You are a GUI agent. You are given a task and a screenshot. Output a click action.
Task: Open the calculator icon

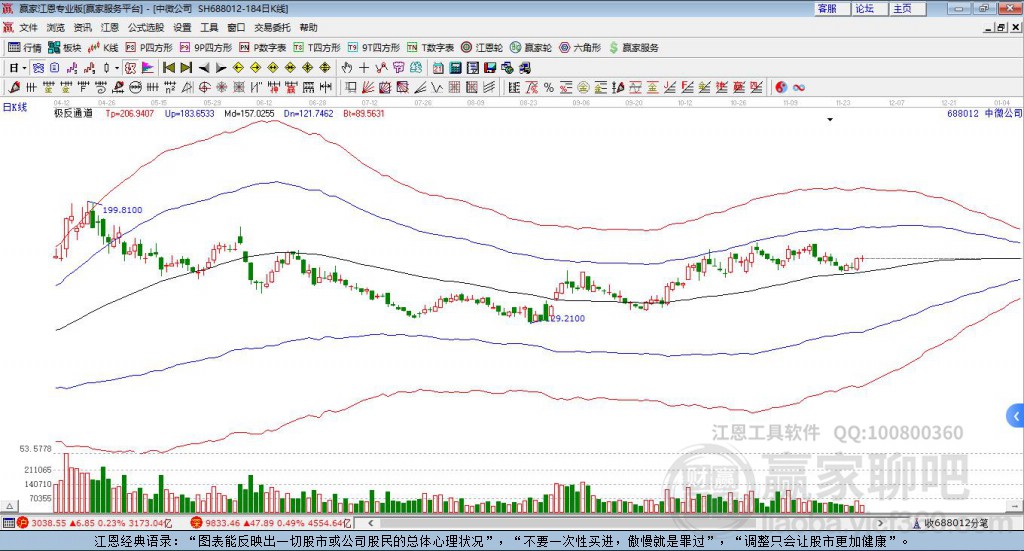(456, 68)
